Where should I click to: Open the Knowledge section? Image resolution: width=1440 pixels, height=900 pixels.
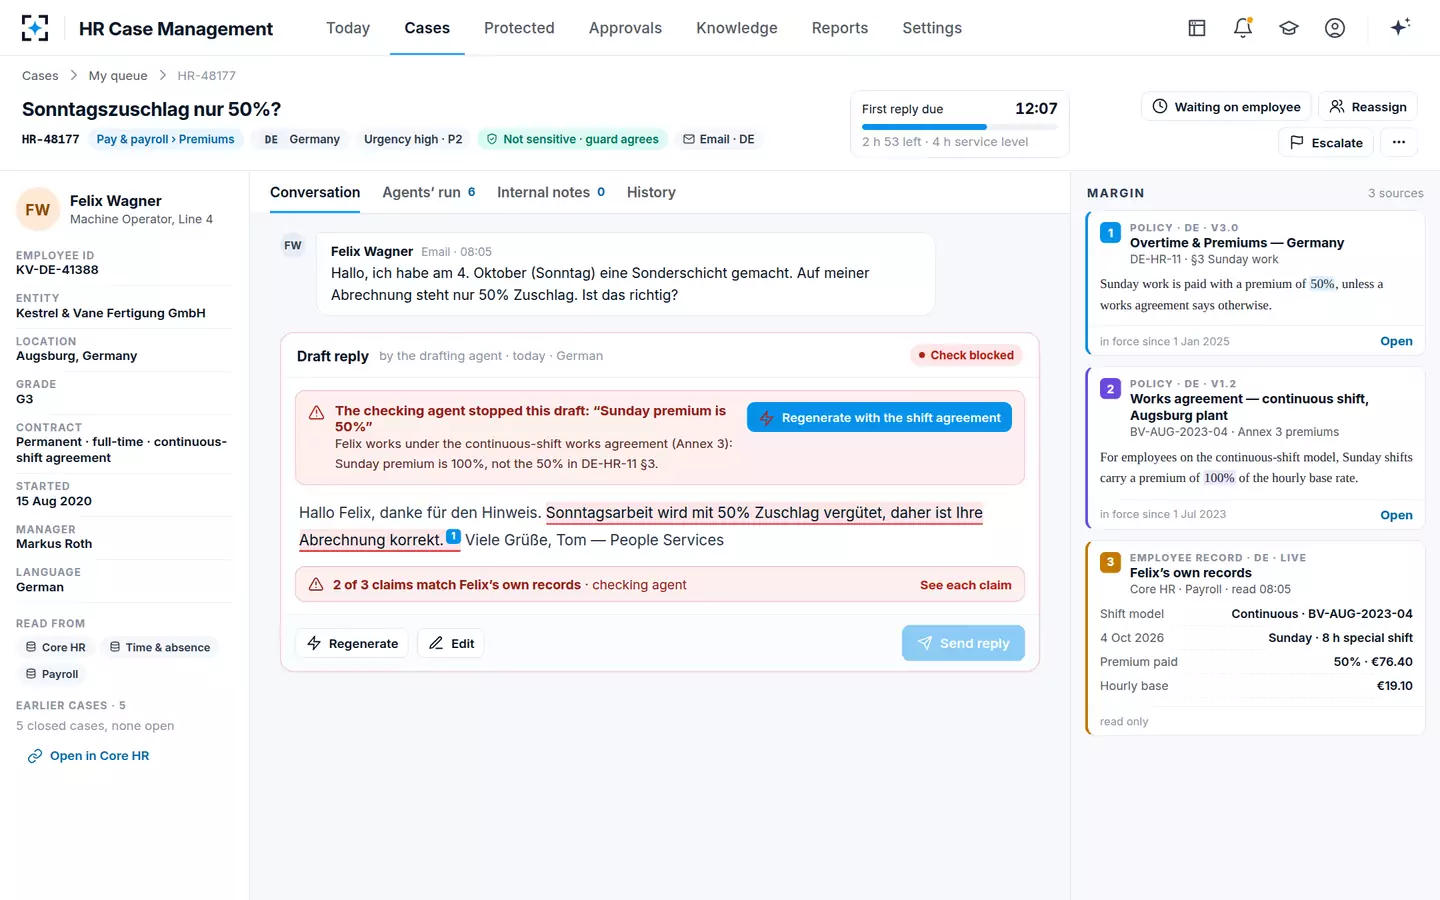[737, 28]
